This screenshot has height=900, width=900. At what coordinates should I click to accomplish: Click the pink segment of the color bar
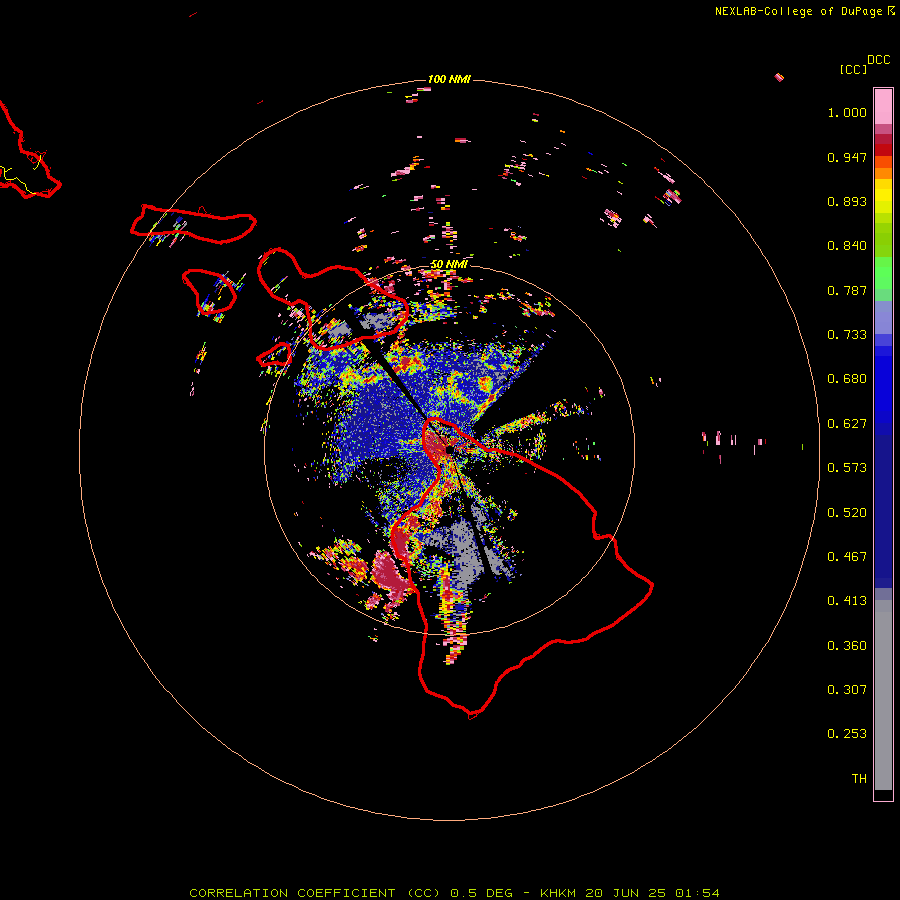coord(883,107)
